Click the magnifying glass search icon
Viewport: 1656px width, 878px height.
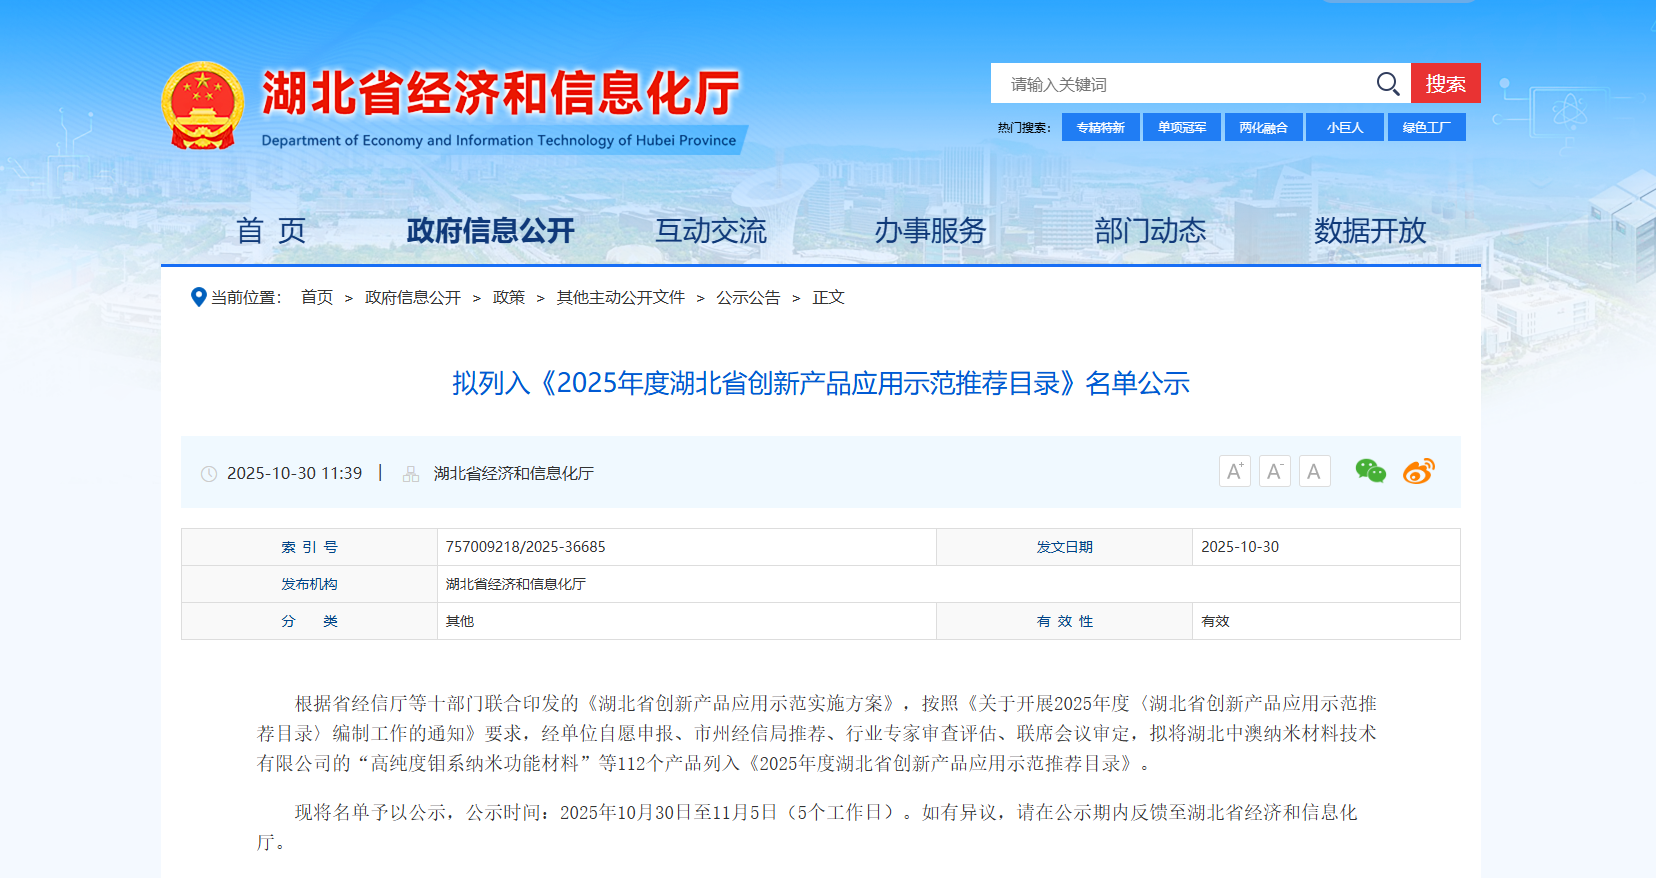[1387, 84]
